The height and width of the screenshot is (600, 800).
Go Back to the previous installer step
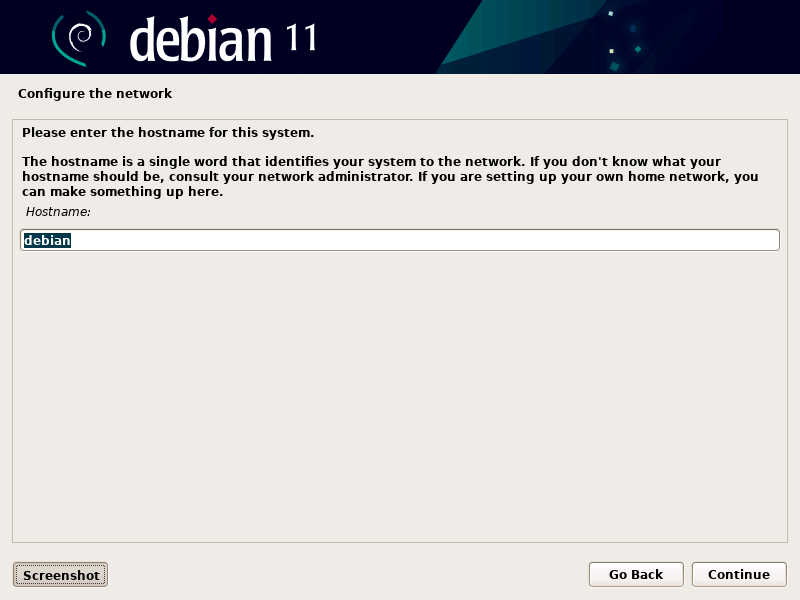coord(636,574)
